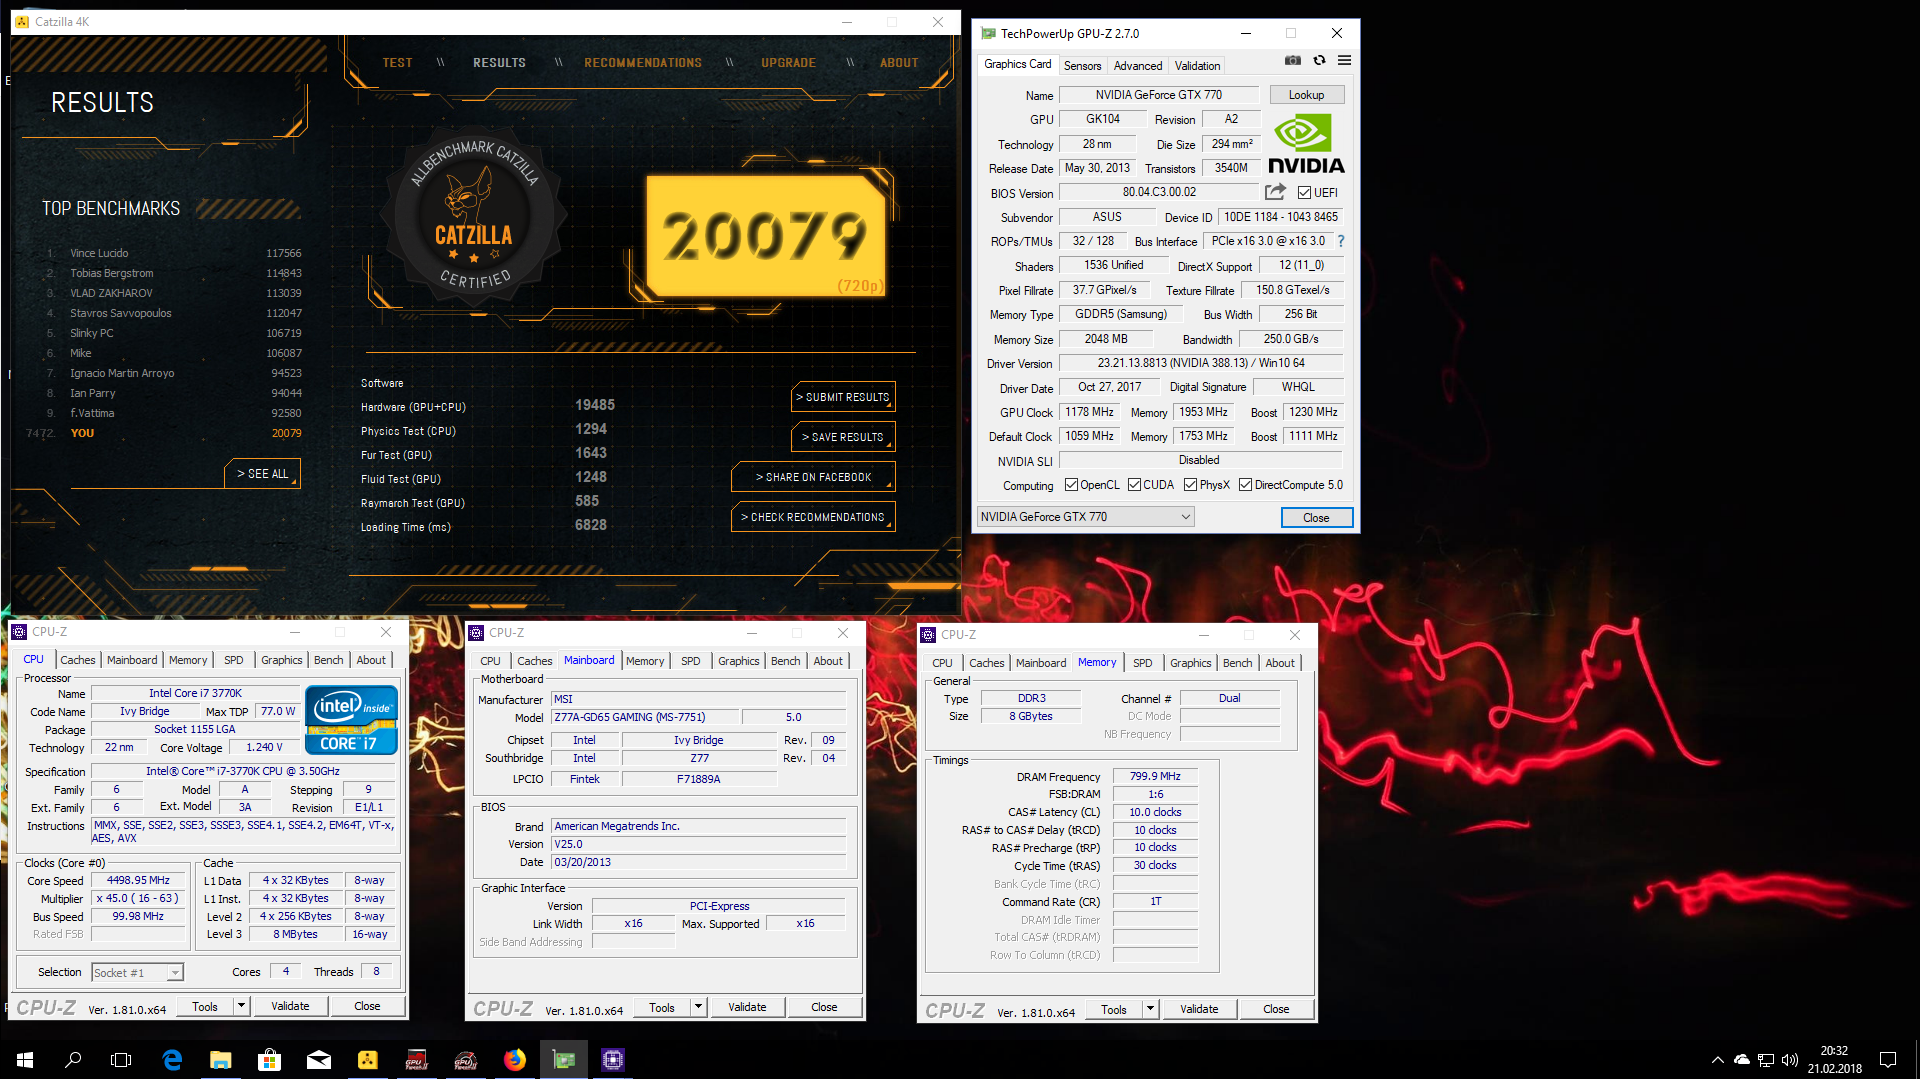Open the Validation tab in GPU-Z
Viewport: 1920px width, 1079px height.
point(1197,66)
